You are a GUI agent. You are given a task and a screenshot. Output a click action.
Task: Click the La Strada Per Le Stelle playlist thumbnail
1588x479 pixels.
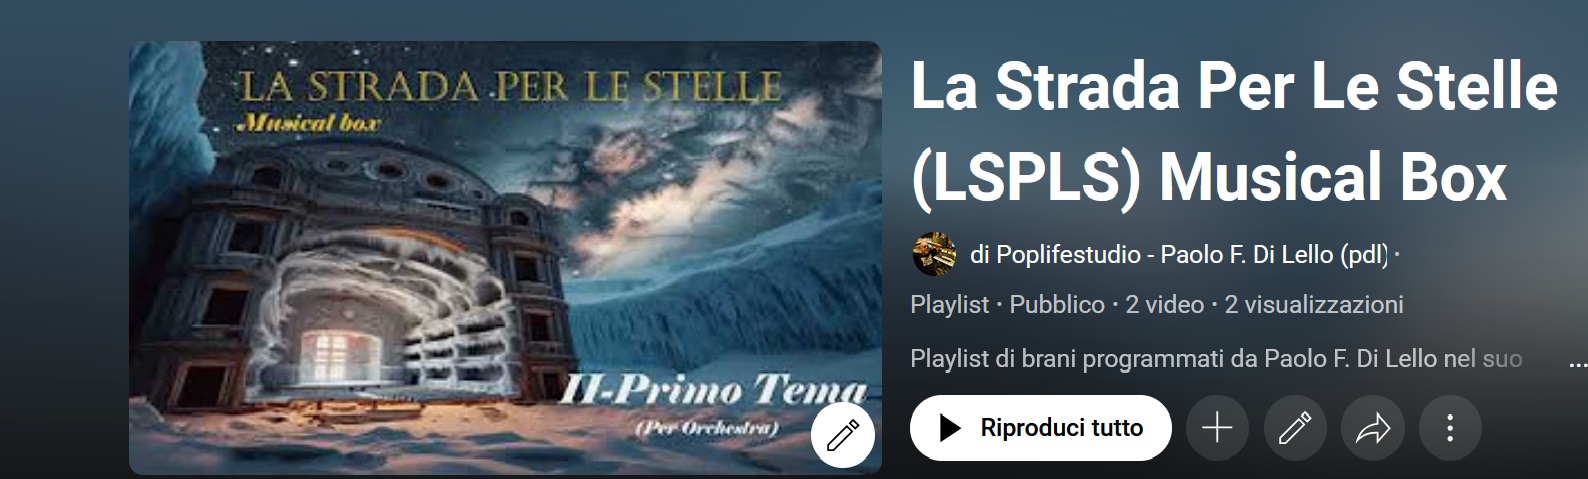coord(505,257)
